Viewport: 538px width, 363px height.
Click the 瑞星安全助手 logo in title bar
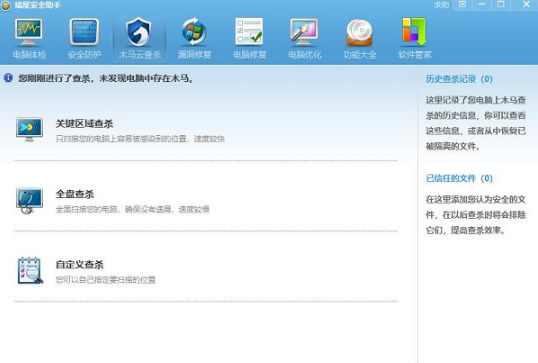click(x=5, y=5)
